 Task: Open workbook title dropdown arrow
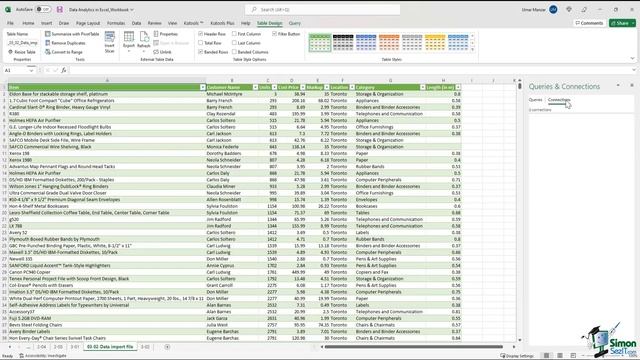pyautogui.click(x=132, y=9)
